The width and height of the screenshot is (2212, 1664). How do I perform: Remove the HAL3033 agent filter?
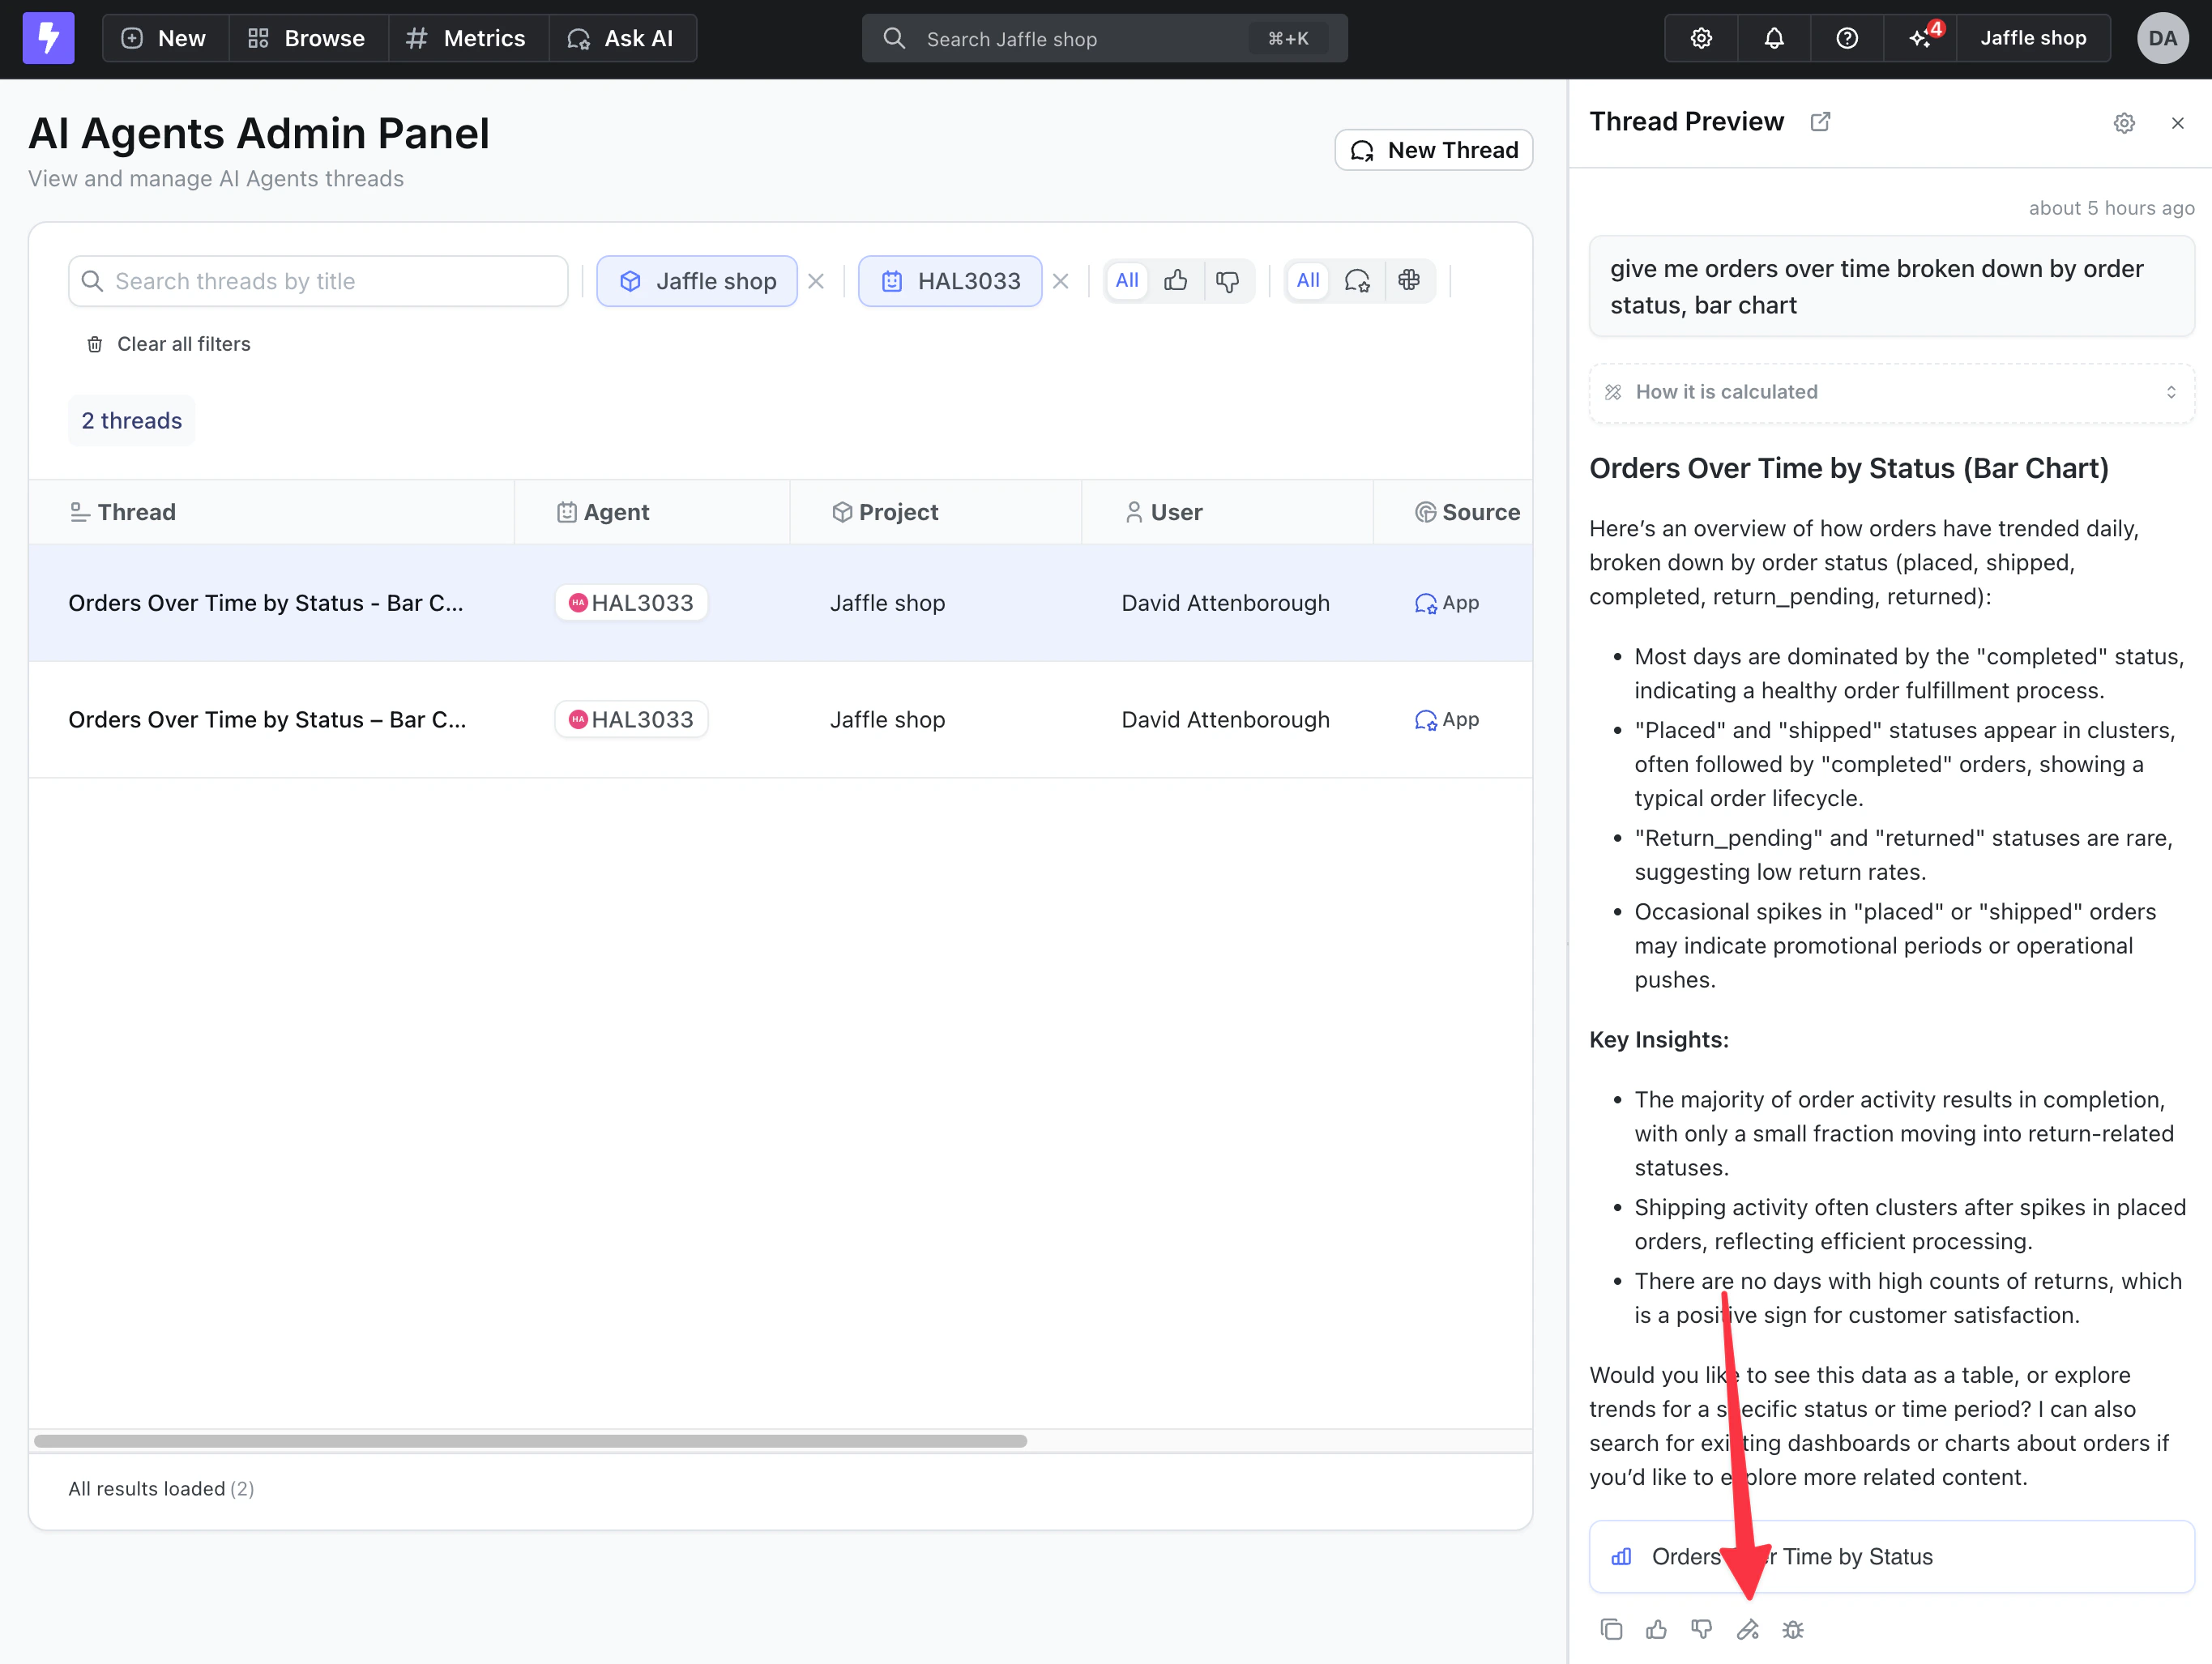point(1061,281)
